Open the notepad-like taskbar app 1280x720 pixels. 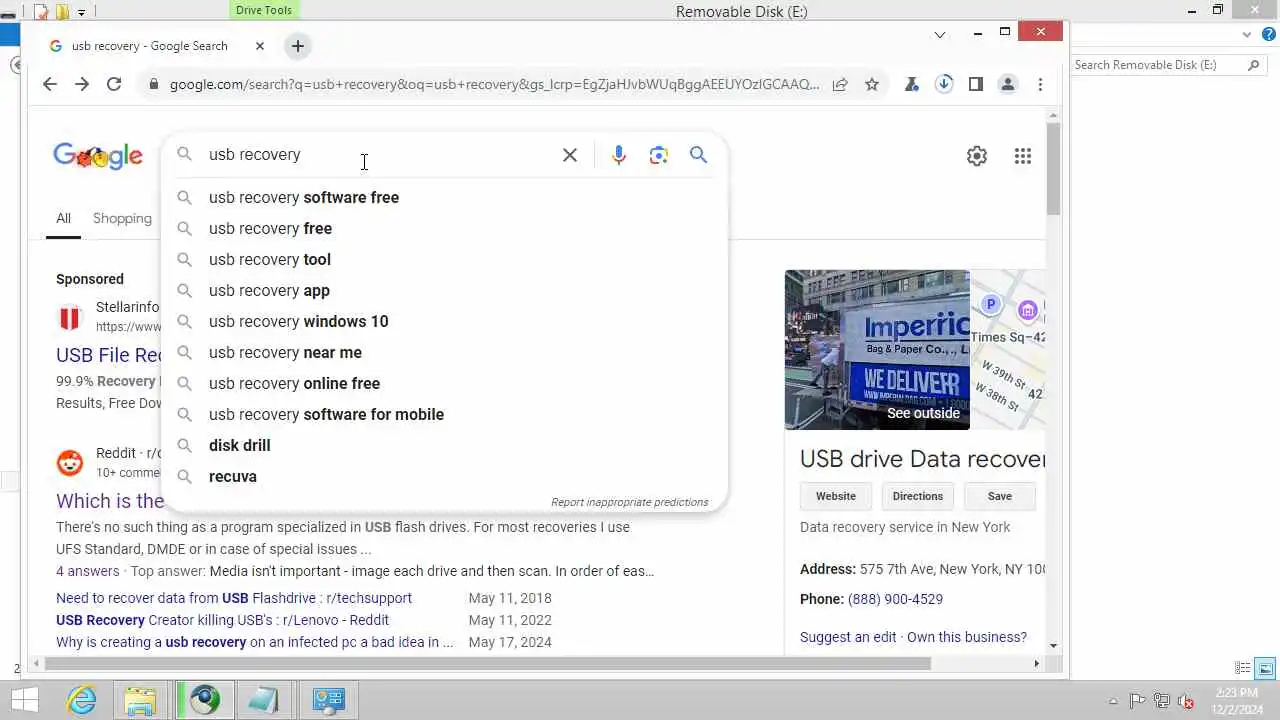265,700
